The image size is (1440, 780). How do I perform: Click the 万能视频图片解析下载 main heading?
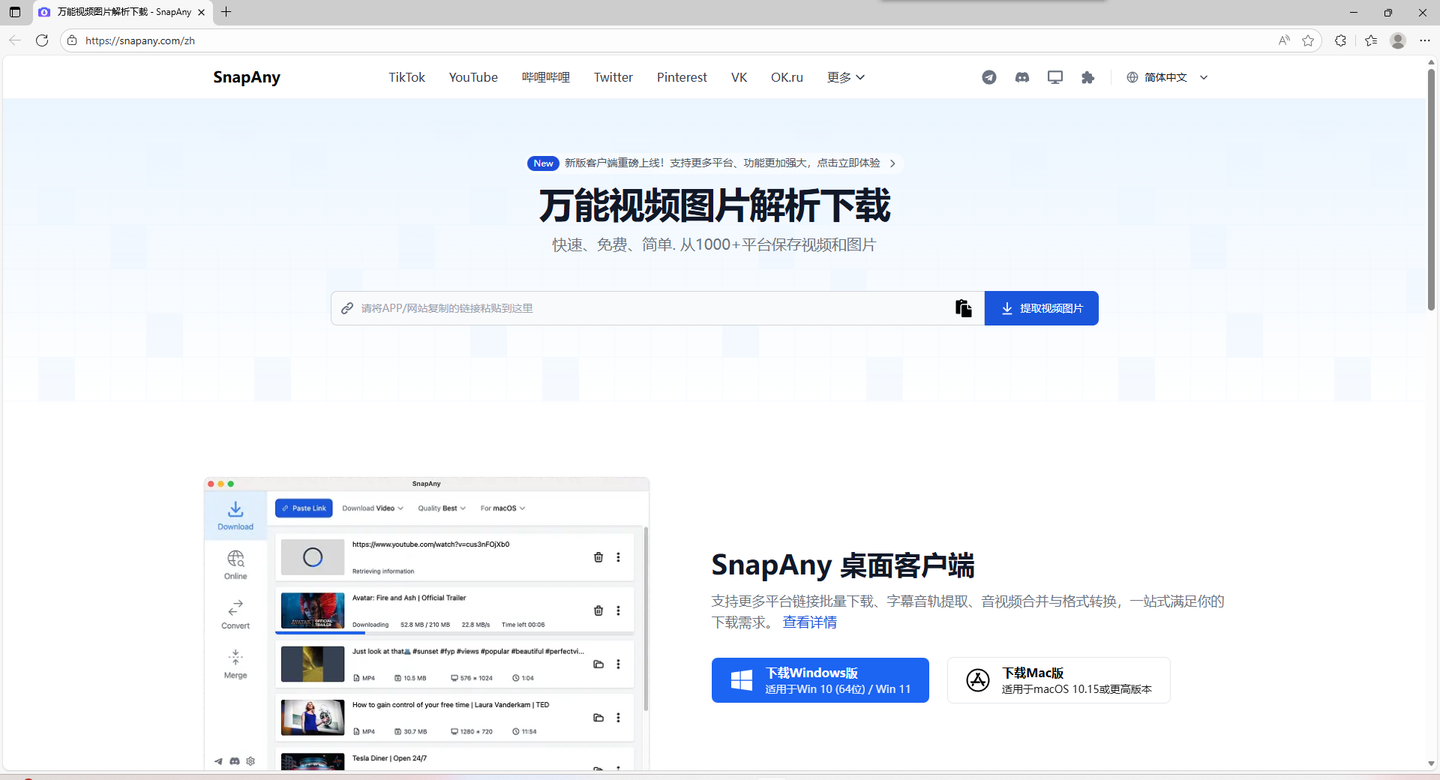[x=714, y=205]
